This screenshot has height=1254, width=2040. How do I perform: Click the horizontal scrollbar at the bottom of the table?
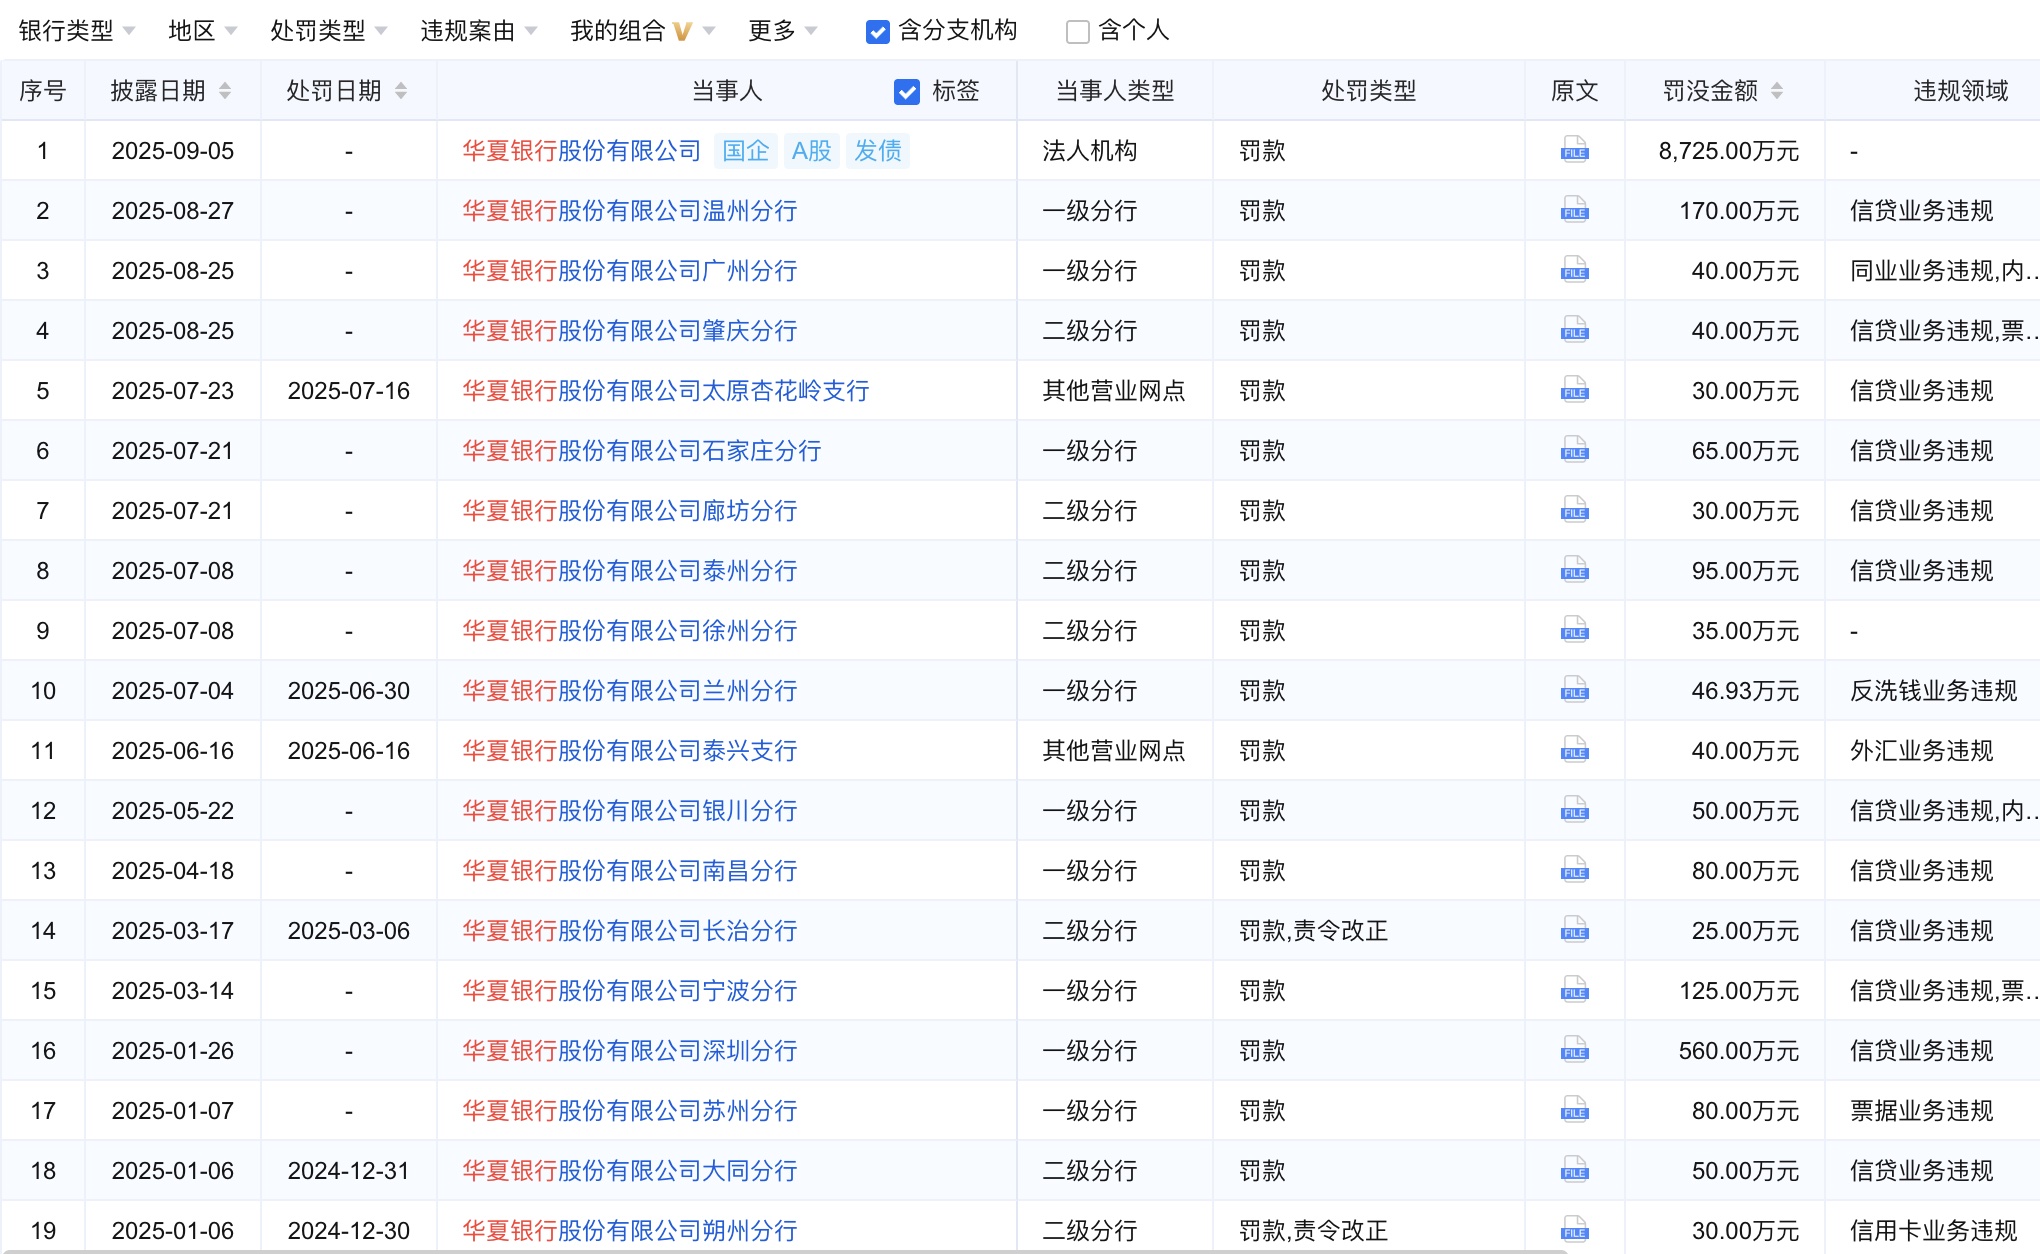pos(780,1250)
